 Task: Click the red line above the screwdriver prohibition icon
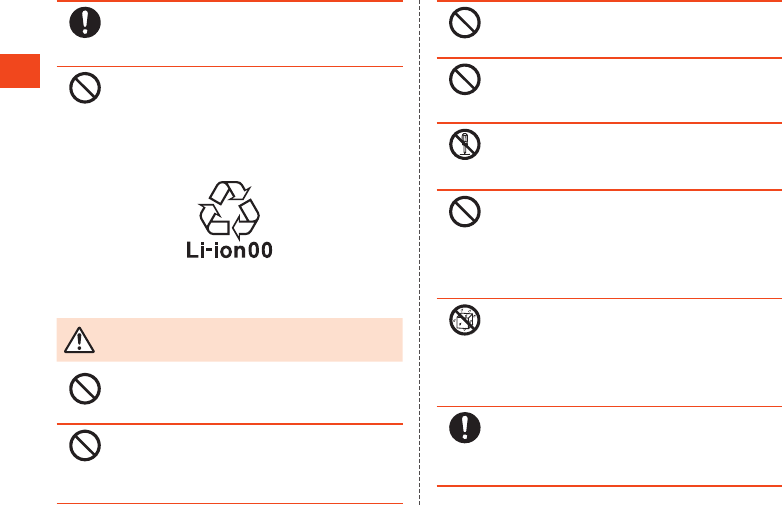pyautogui.click(x=609, y=123)
